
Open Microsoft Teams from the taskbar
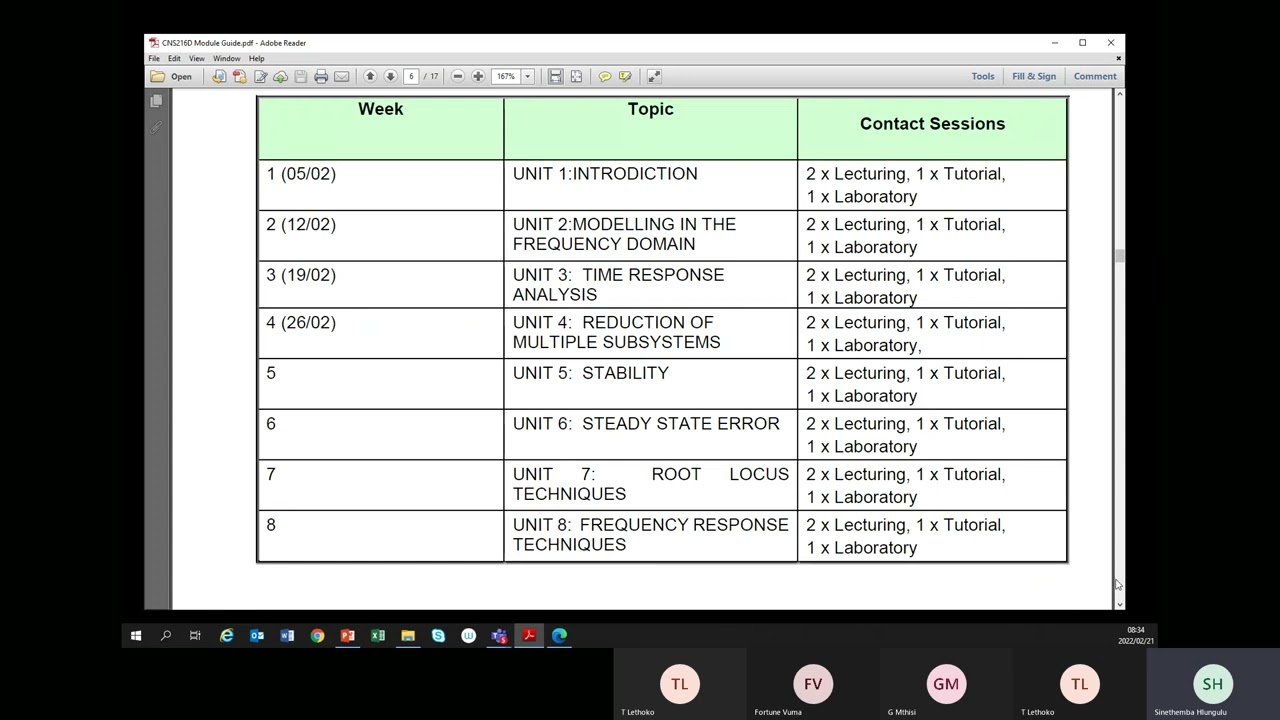(x=499, y=635)
